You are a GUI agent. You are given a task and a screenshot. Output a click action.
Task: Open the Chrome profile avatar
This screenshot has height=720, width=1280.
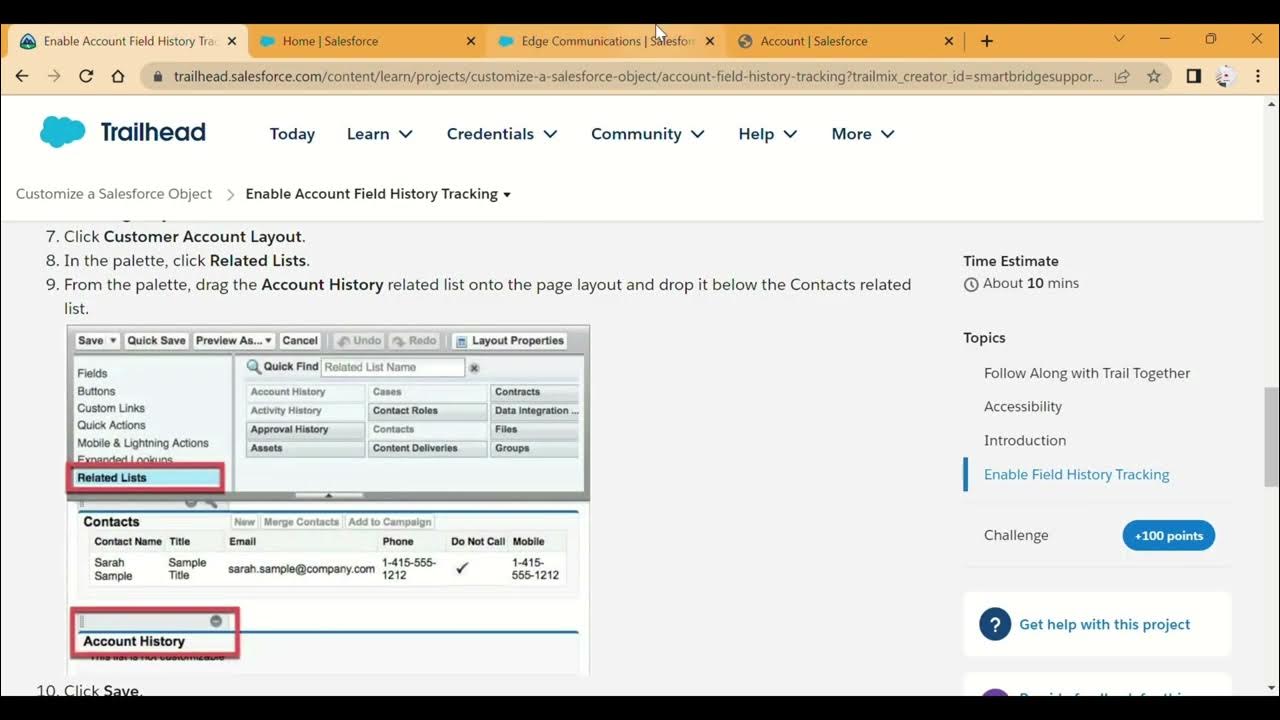click(1226, 76)
